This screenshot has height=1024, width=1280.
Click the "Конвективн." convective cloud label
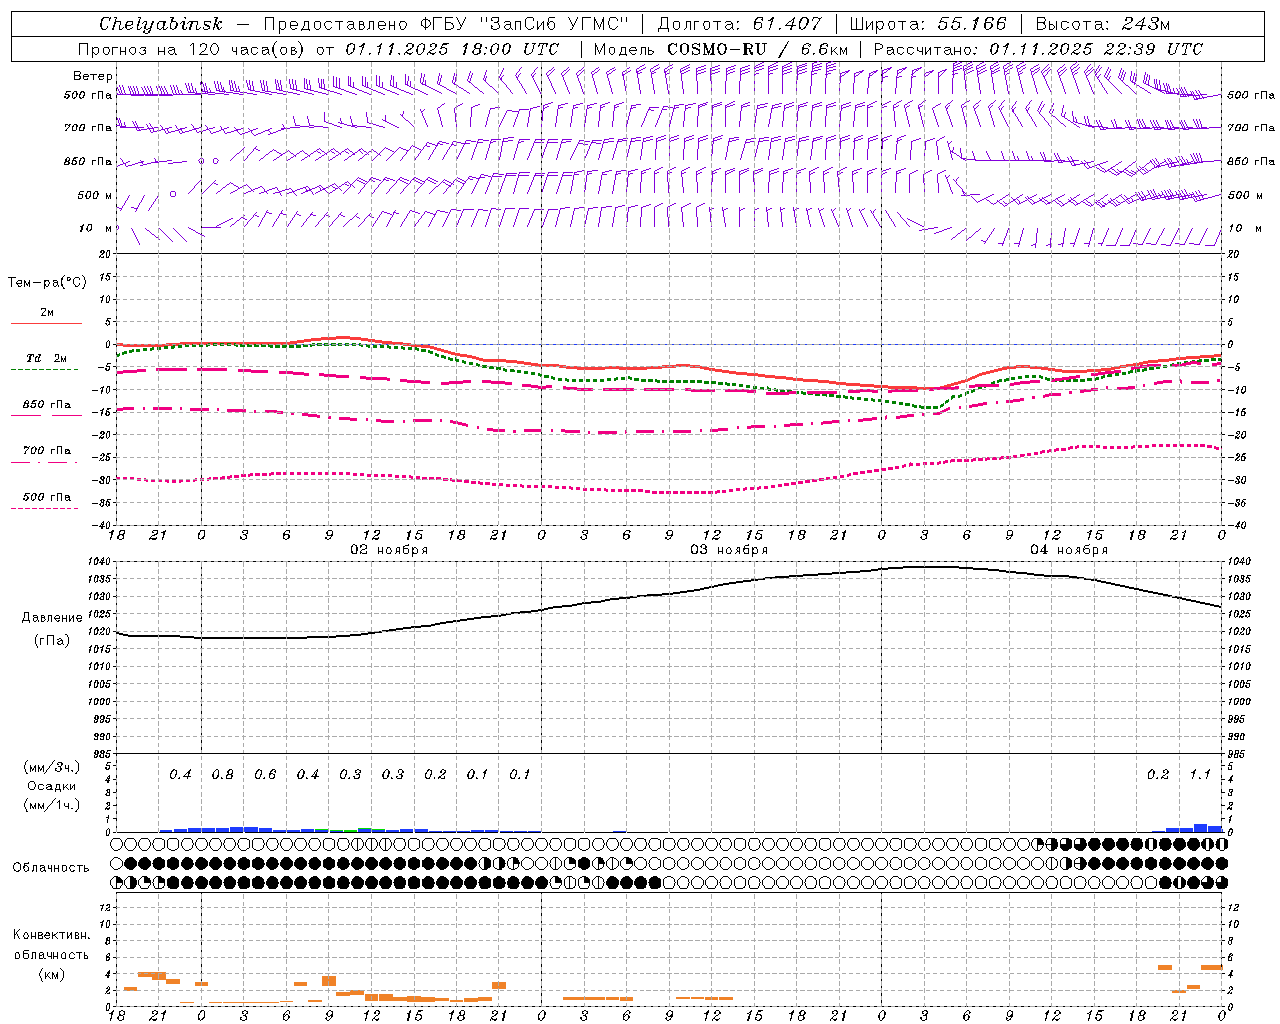[51, 935]
